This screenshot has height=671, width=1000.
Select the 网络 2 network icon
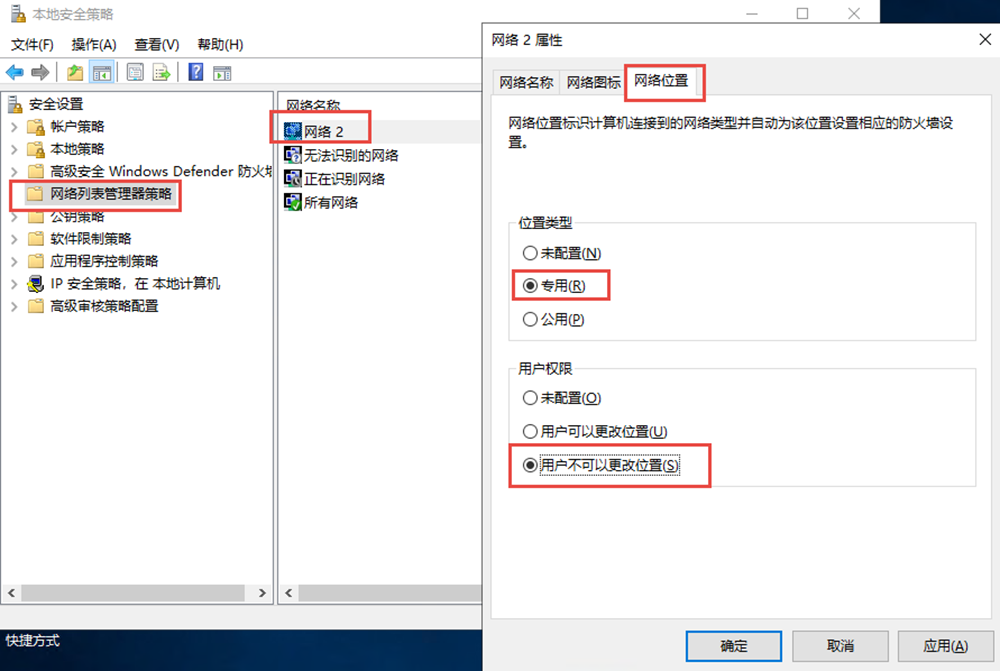[293, 131]
